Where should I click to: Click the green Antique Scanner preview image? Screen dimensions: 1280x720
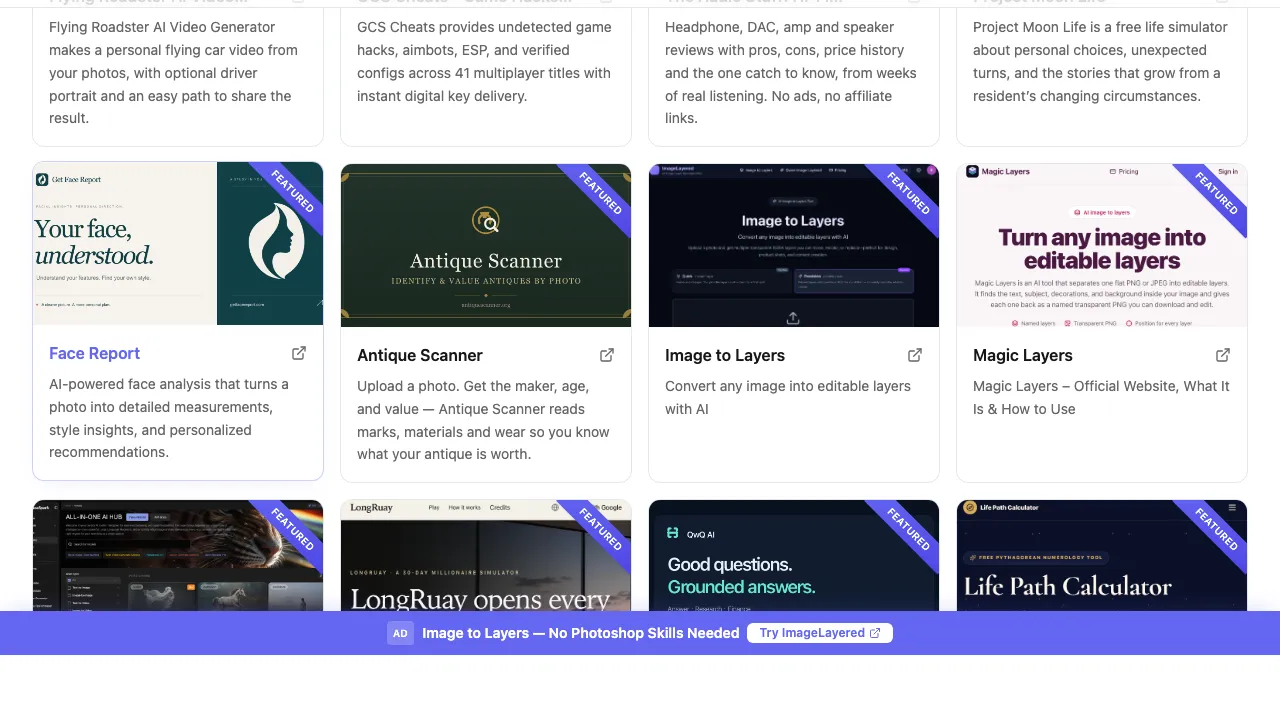click(486, 245)
